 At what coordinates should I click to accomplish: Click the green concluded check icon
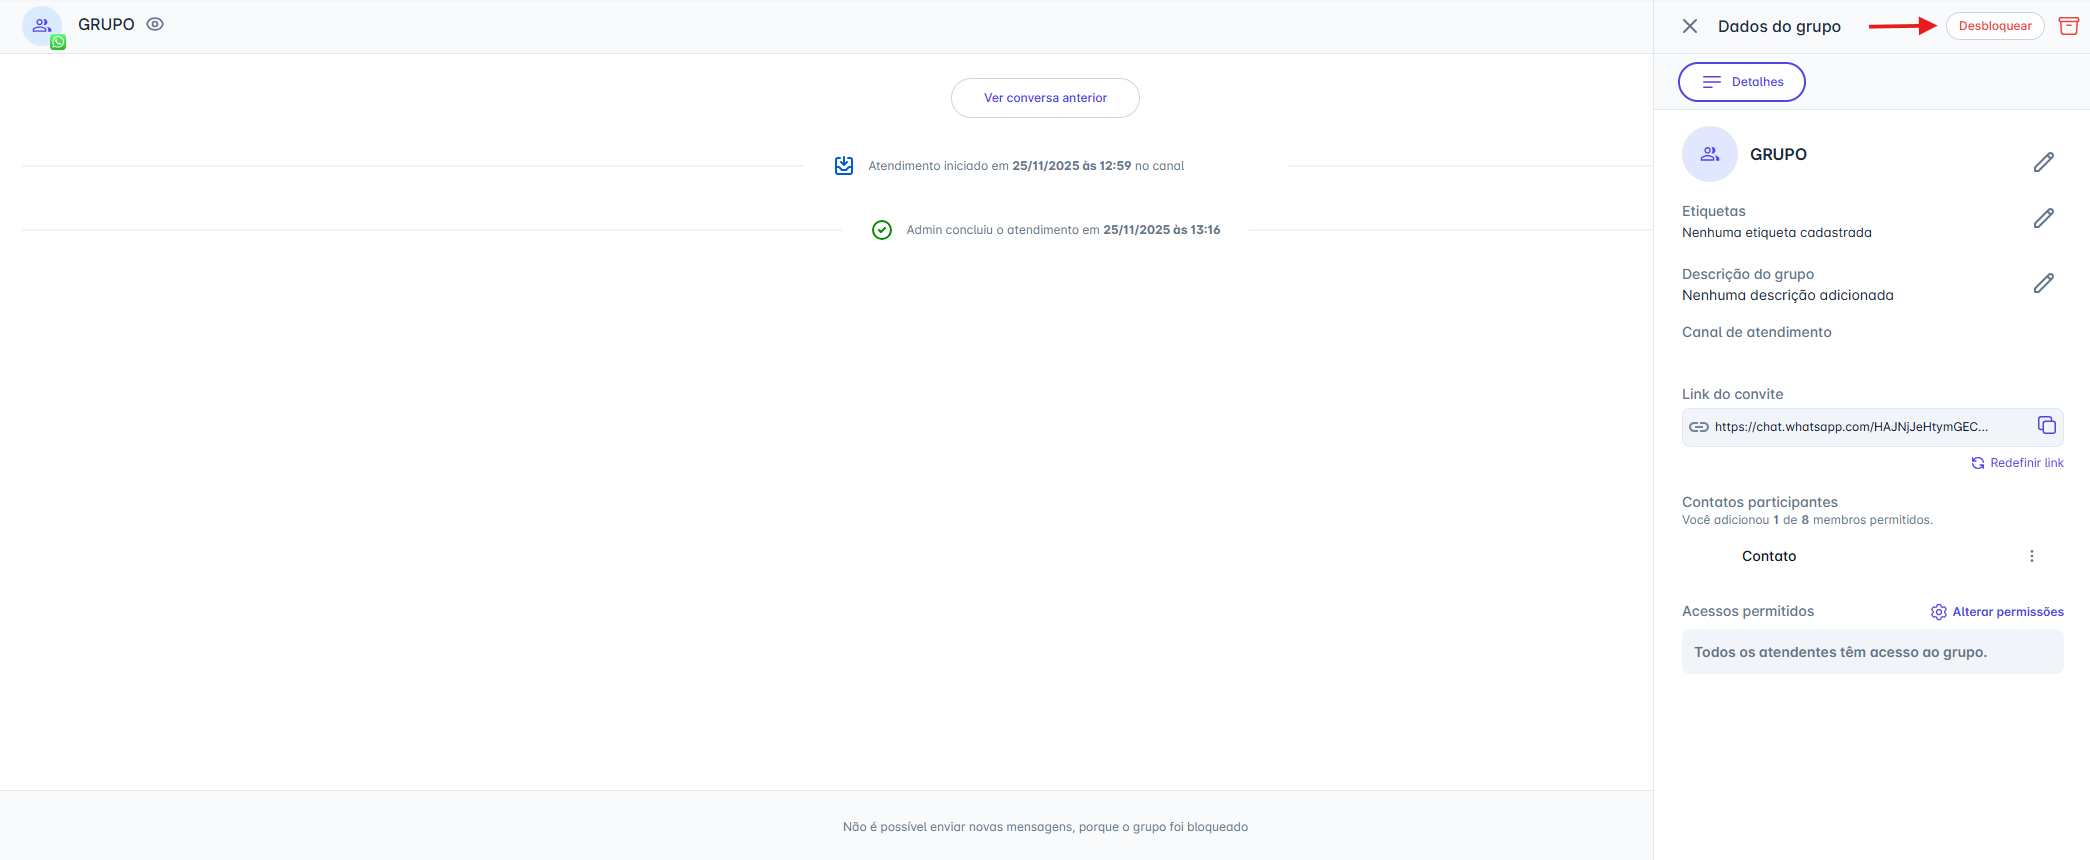881,230
